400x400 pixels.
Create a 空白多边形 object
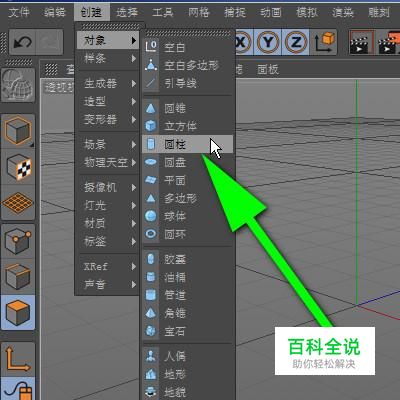pos(187,65)
